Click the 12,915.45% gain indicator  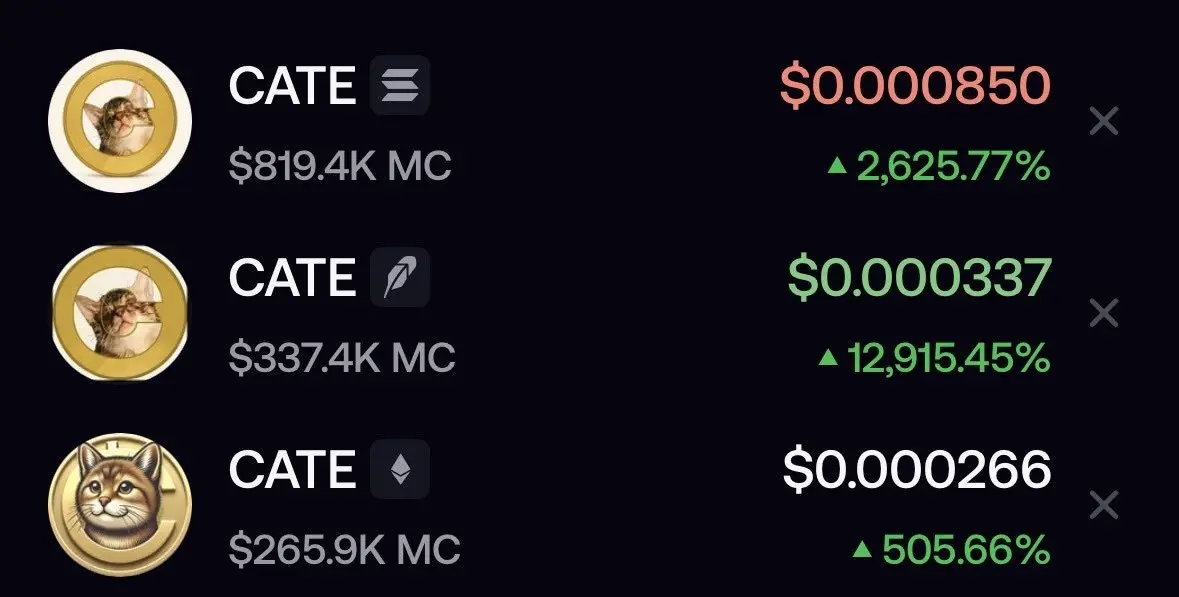click(x=934, y=359)
